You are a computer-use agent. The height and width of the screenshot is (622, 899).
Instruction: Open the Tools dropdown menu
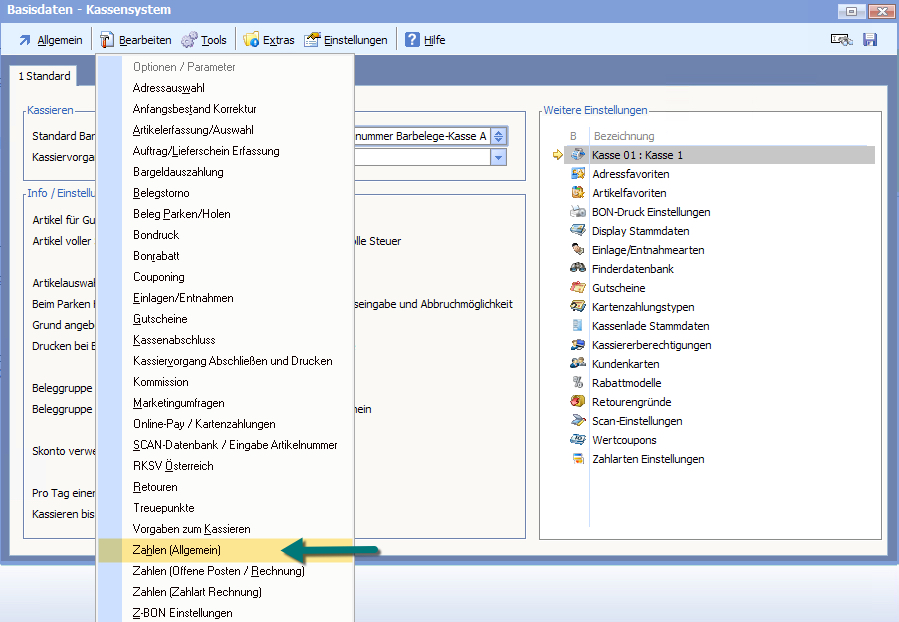(204, 40)
